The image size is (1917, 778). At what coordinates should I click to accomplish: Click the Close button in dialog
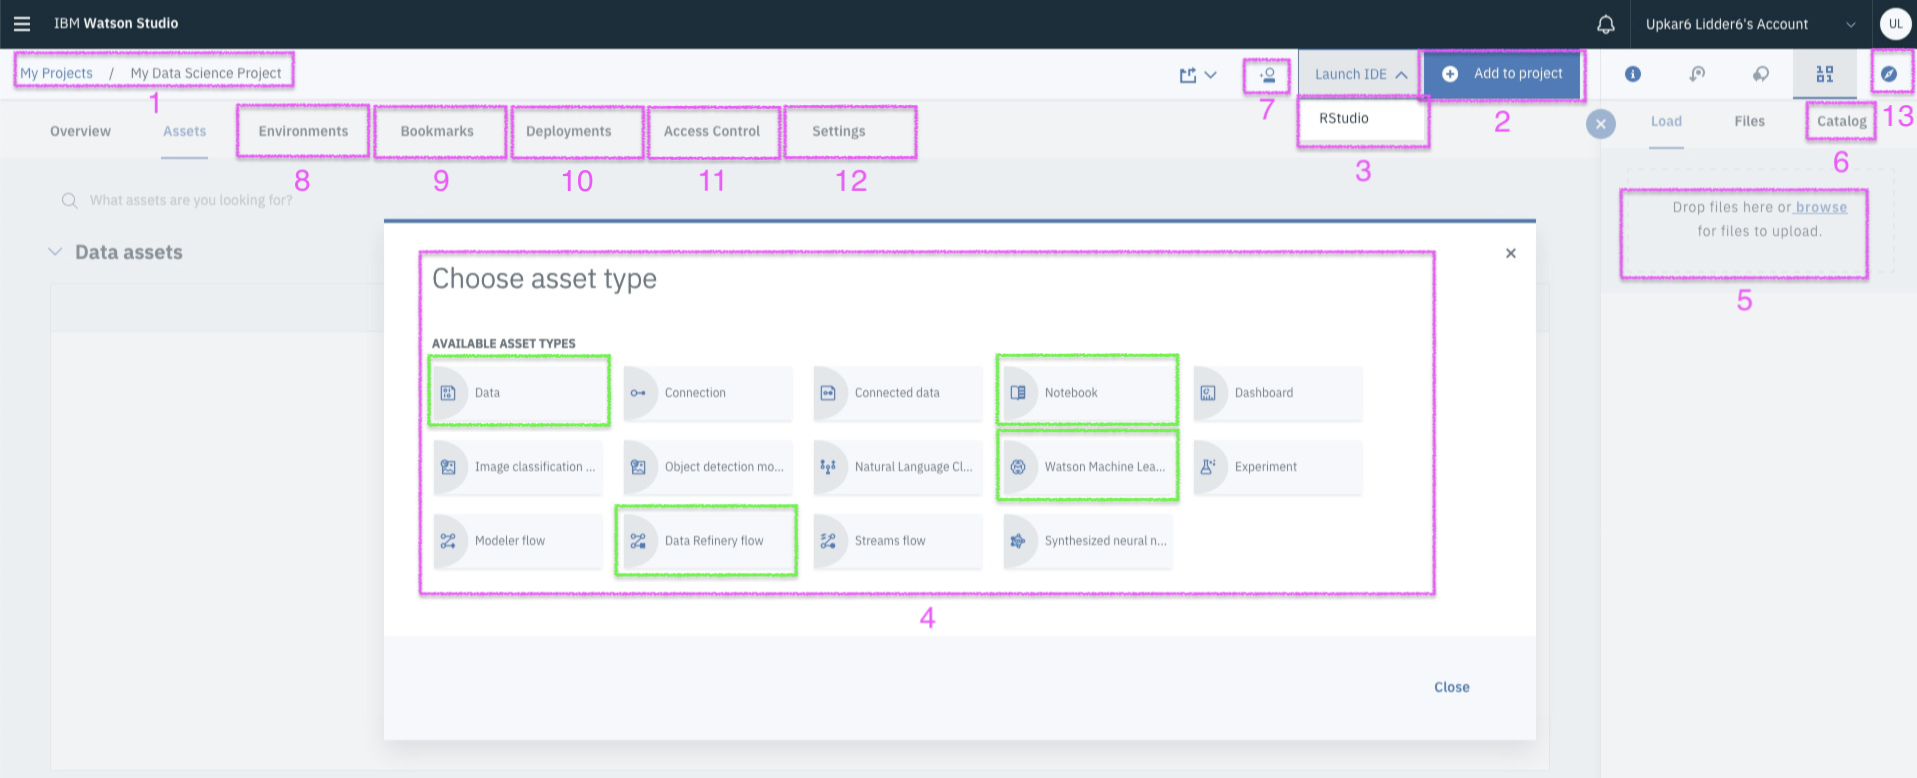[x=1452, y=687]
